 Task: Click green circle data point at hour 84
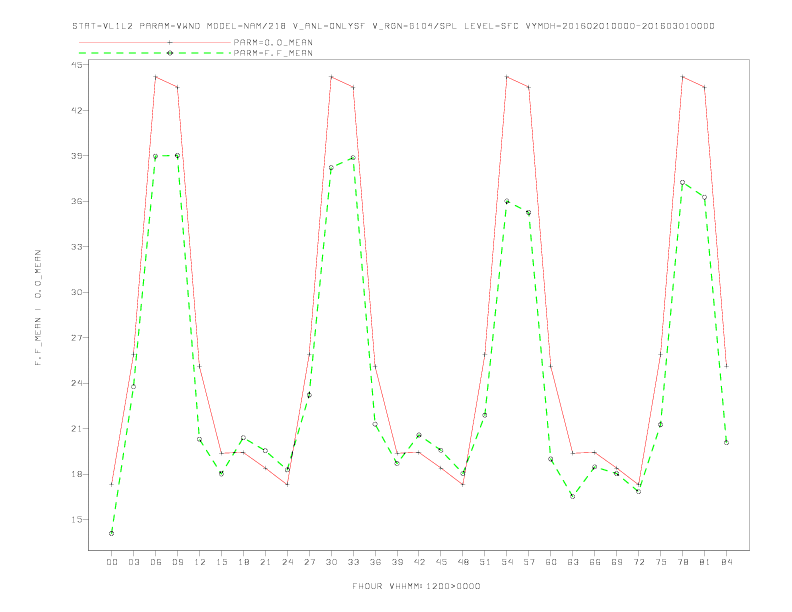pos(726,442)
